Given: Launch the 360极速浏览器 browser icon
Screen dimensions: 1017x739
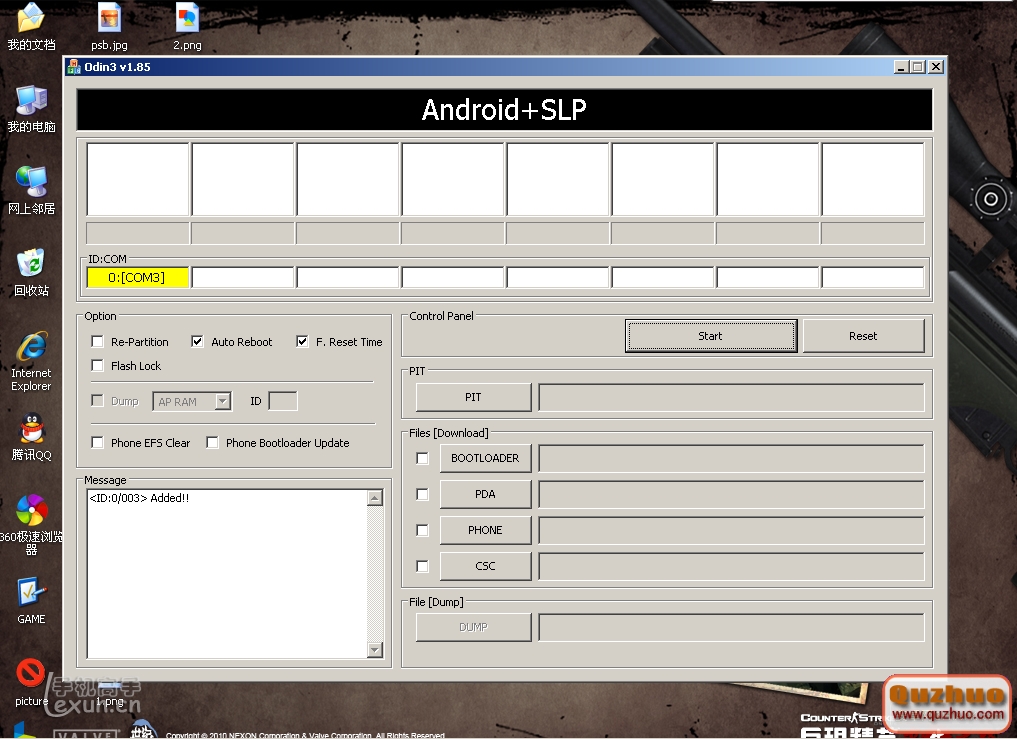Looking at the screenshot, I should (31, 511).
